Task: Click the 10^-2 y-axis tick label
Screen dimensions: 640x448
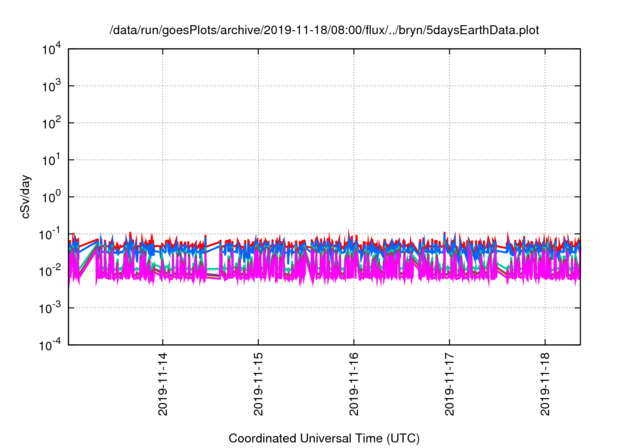Action: [50, 271]
